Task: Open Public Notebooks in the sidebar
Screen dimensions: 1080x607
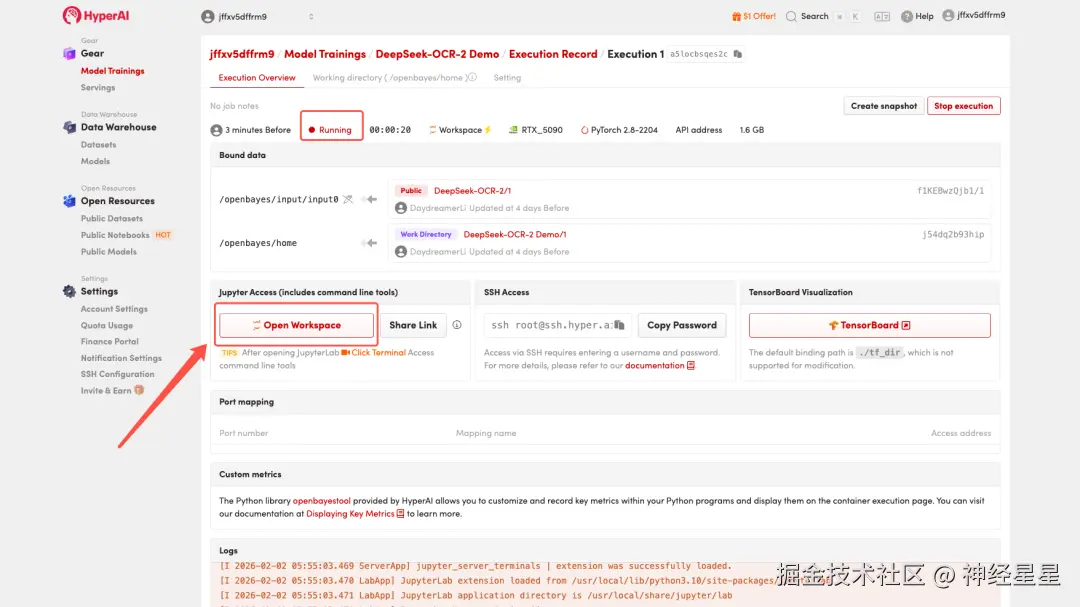Action: (115, 235)
